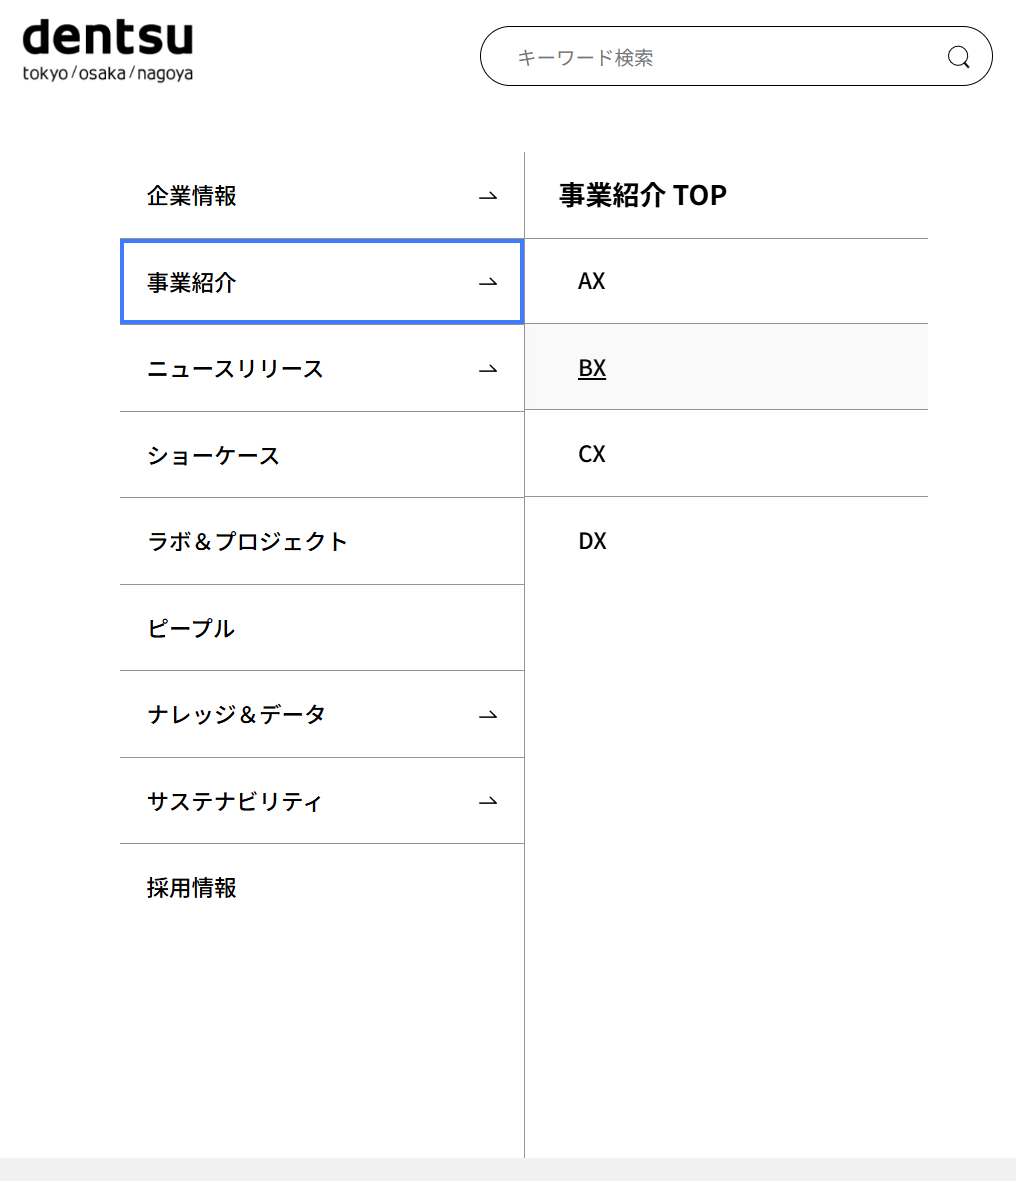The height and width of the screenshot is (1181, 1016).
Task: Expand the ニュースリリース arrow
Action: [488, 370]
